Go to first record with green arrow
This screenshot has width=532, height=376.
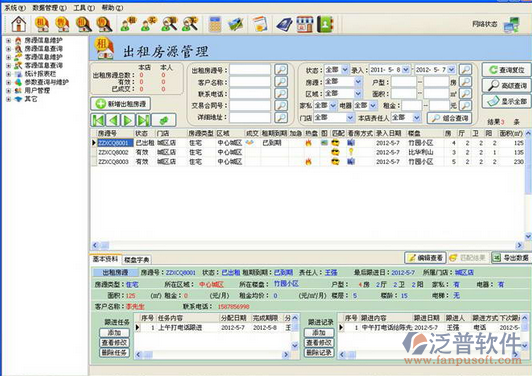tap(98, 120)
